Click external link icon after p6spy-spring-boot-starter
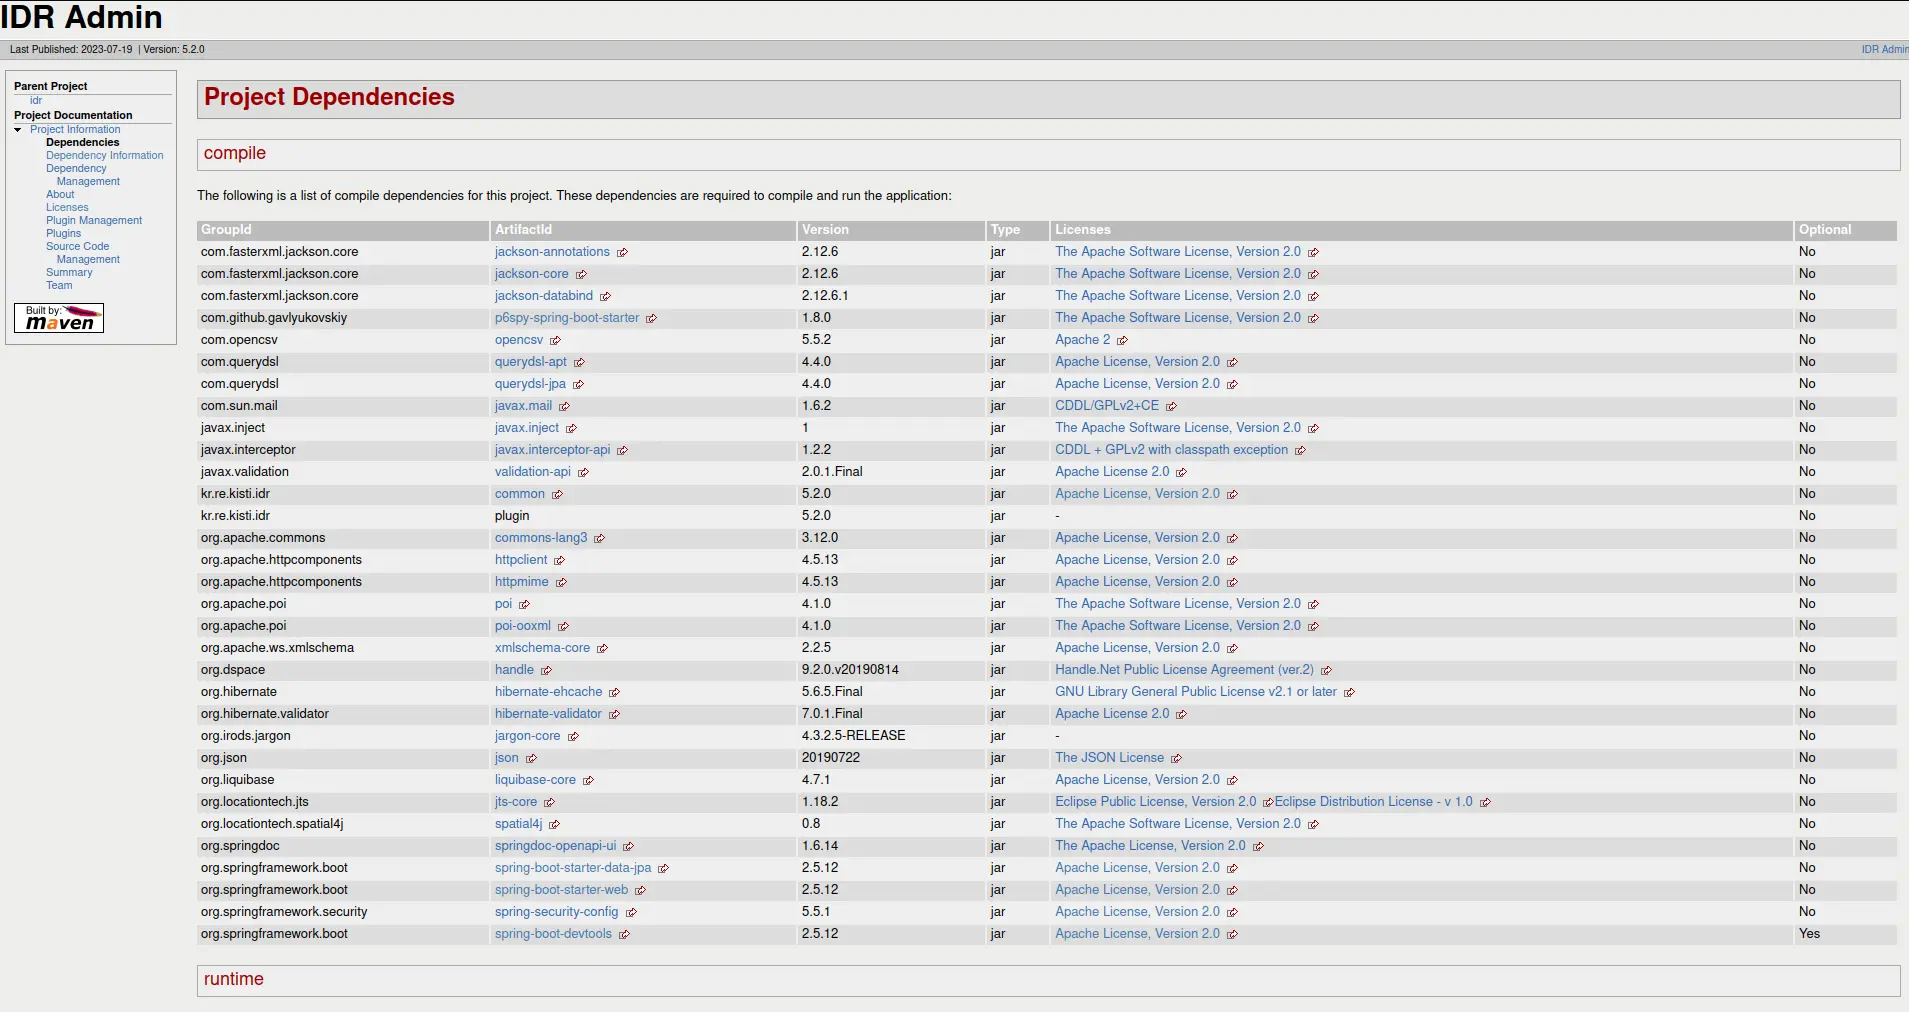This screenshot has width=1909, height=1012. tap(651, 319)
